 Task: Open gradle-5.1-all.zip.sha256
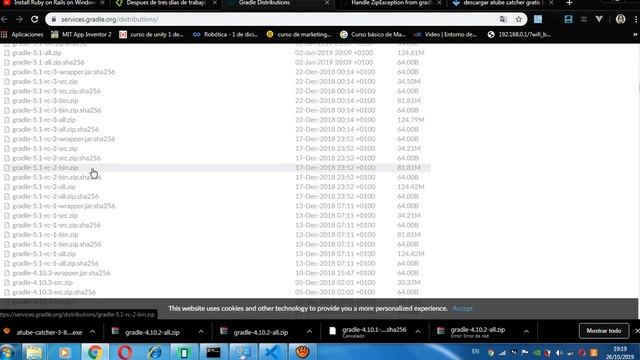click(48, 62)
